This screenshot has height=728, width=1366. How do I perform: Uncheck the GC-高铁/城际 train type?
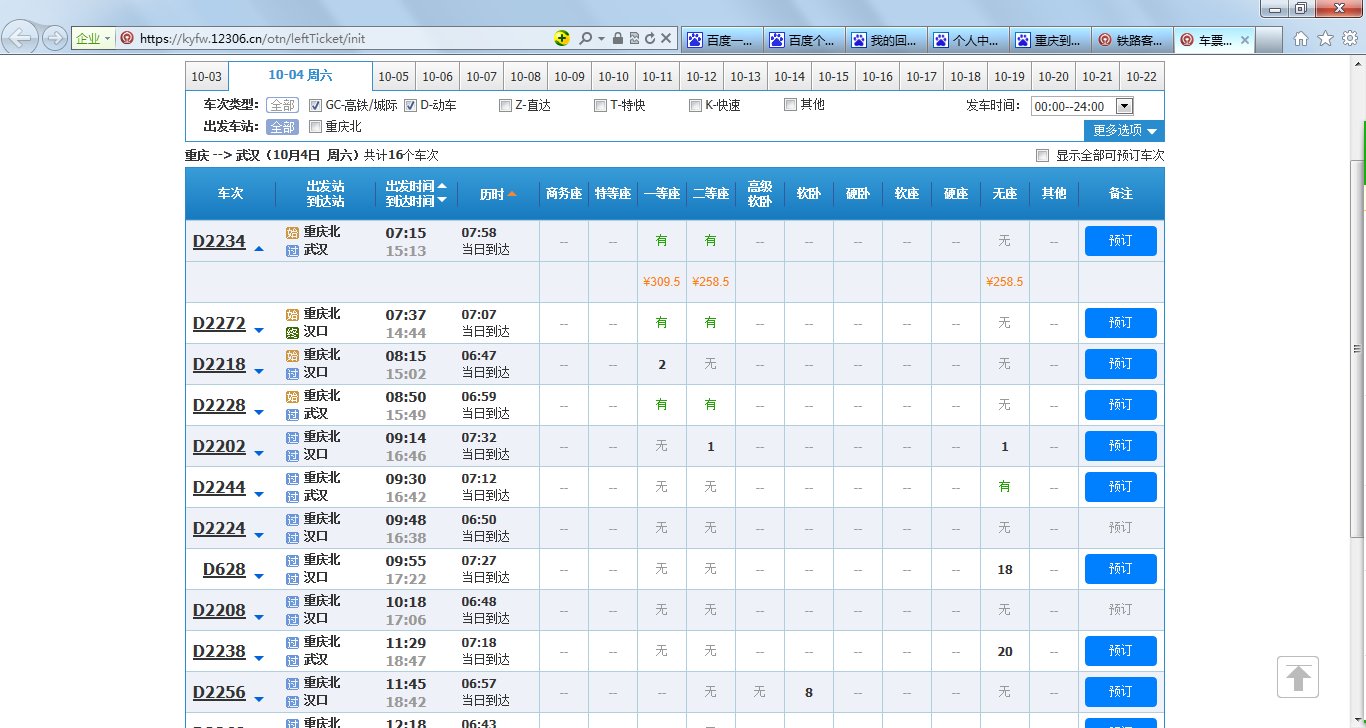[x=316, y=105]
